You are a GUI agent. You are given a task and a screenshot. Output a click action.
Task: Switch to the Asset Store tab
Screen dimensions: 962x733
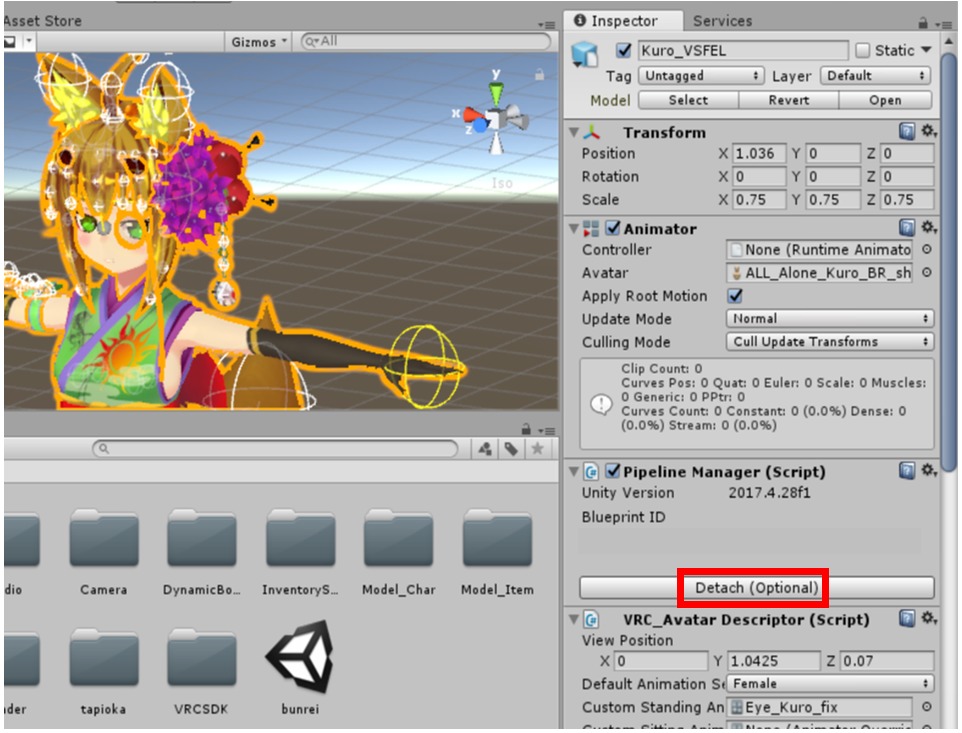click(42, 21)
